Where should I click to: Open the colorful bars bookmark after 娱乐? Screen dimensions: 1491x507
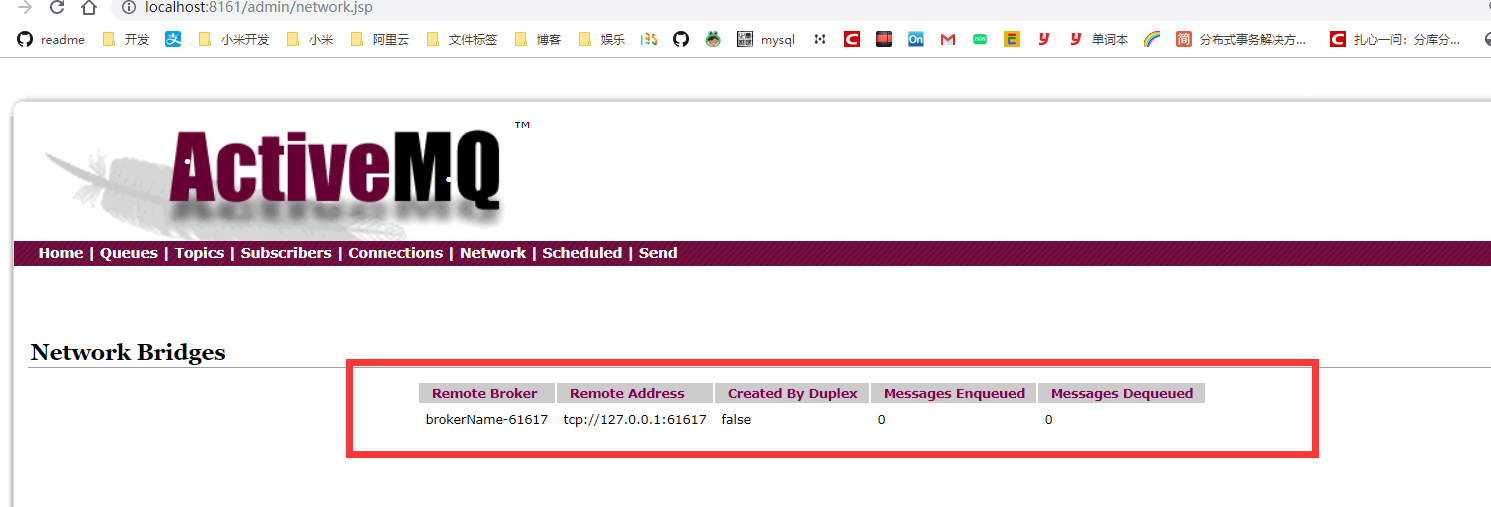649,40
